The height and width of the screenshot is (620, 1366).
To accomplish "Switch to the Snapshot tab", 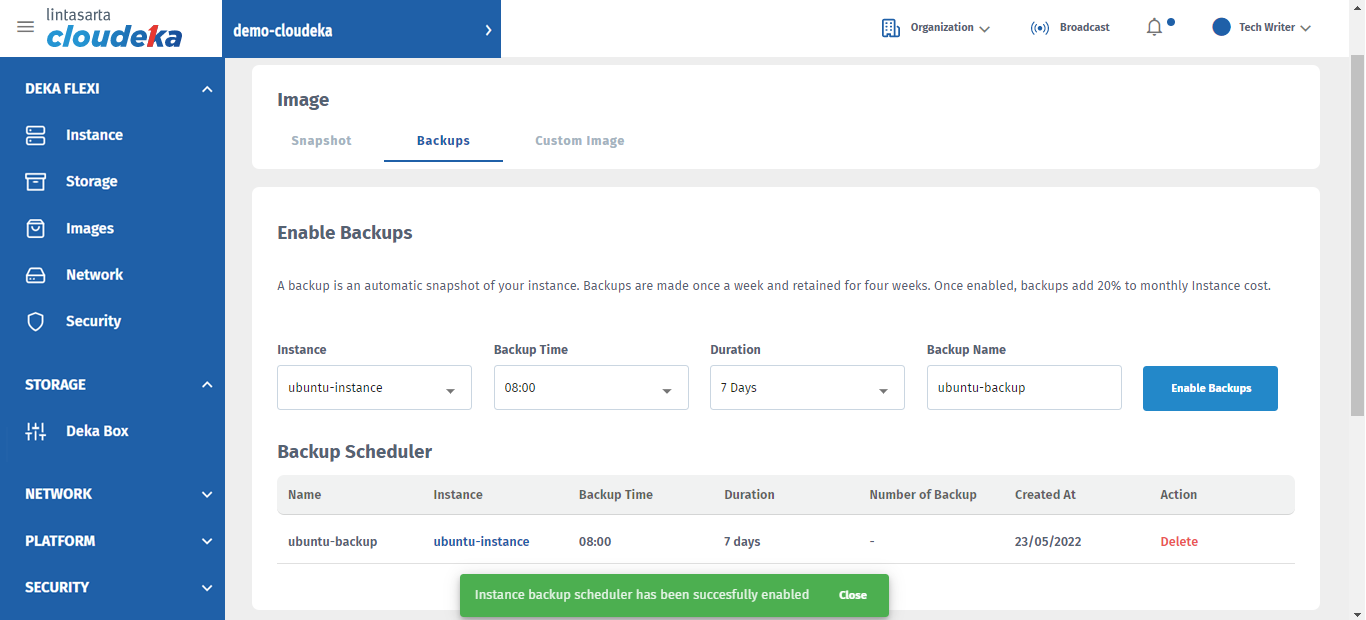I will 321,141.
